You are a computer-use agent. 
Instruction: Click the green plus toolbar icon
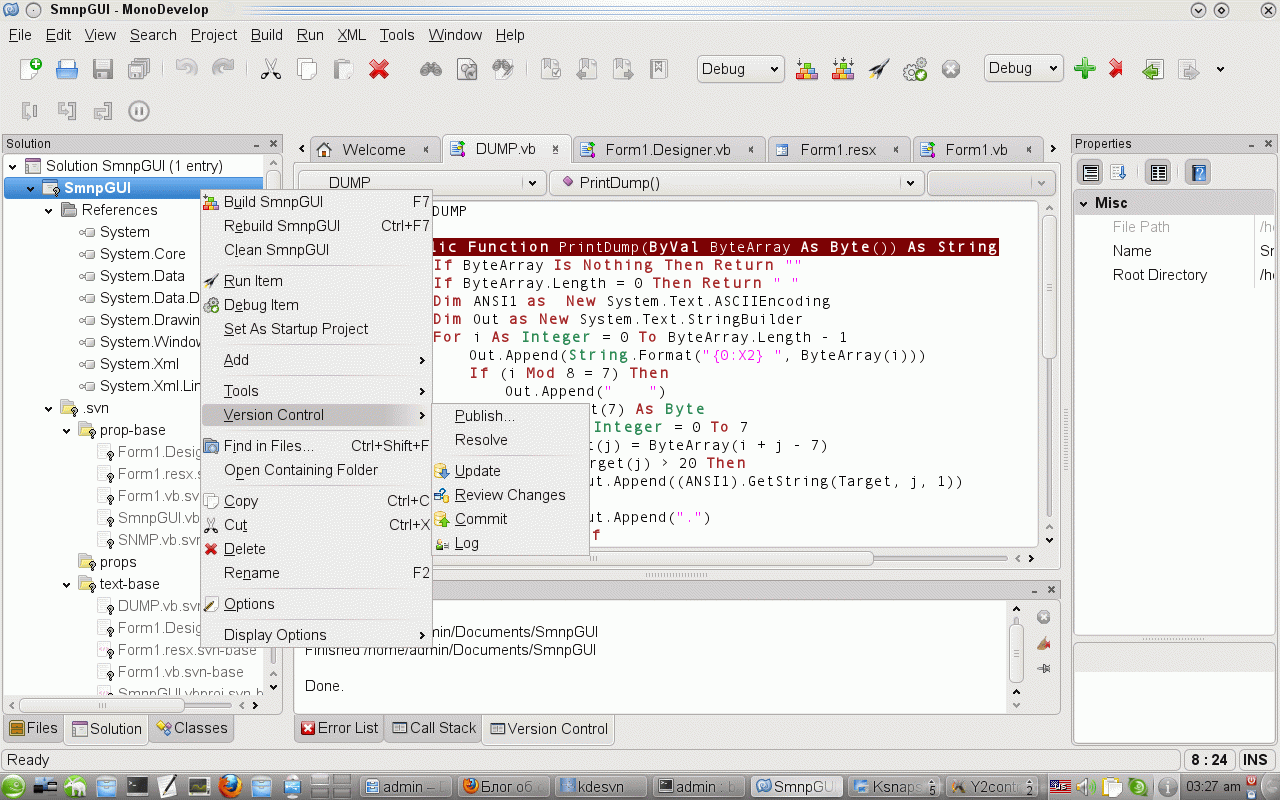[x=1085, y=69]
